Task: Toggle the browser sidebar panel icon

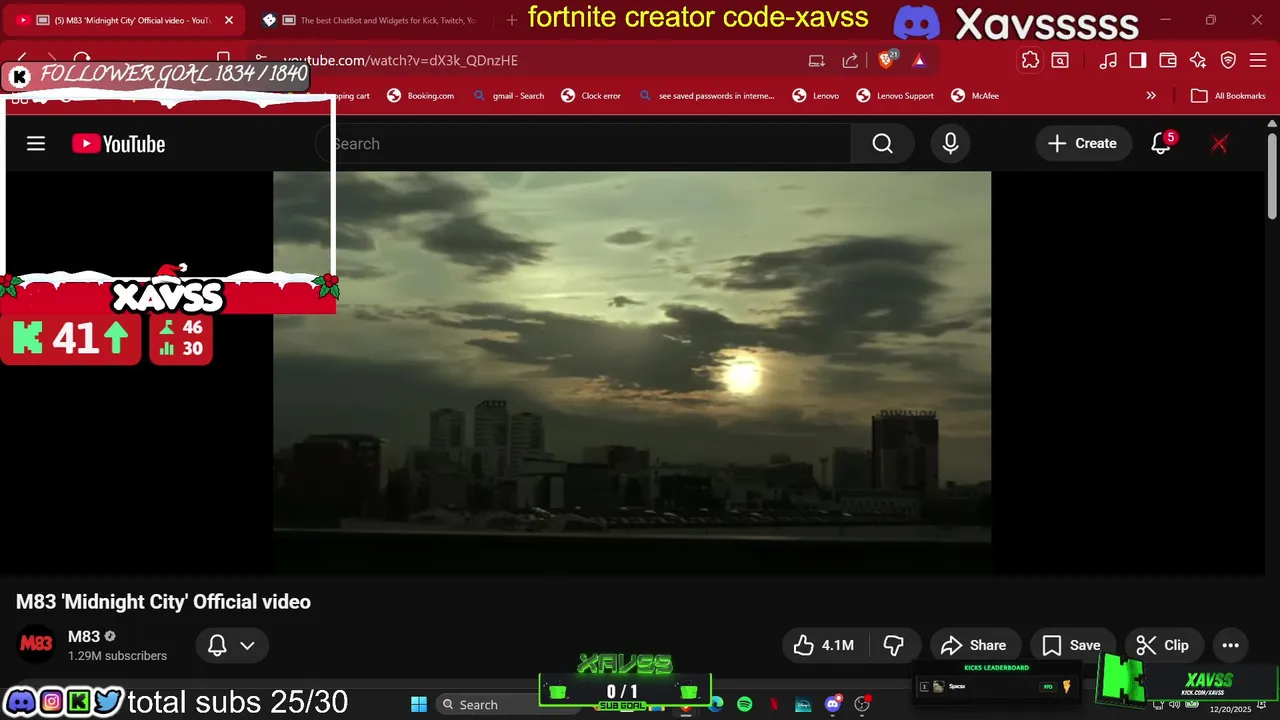Action: pyautogui.click(x=1138, y=60)
